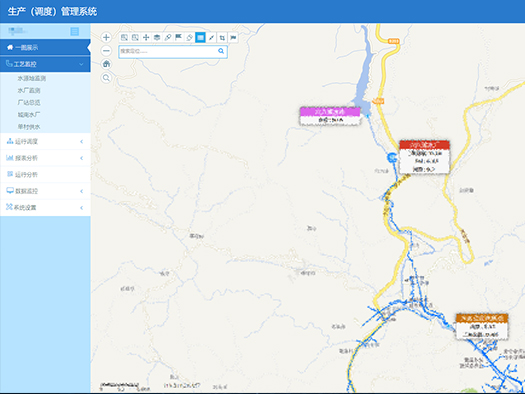Open the 一图展示 menu item
The image size is (525, 394).
coord(45,48)
